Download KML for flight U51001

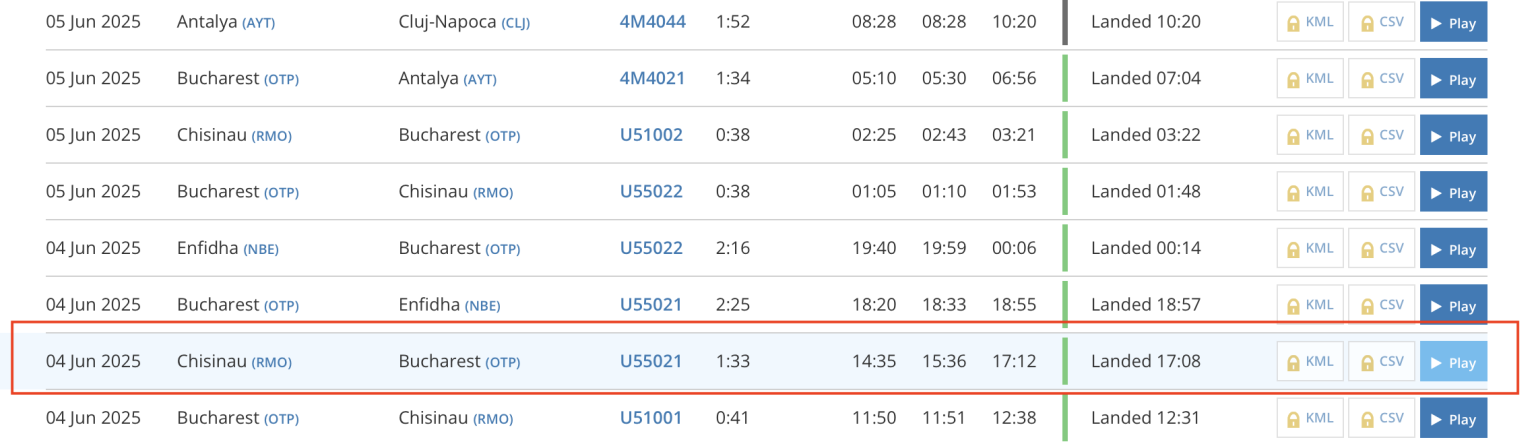click(1310, 419)
